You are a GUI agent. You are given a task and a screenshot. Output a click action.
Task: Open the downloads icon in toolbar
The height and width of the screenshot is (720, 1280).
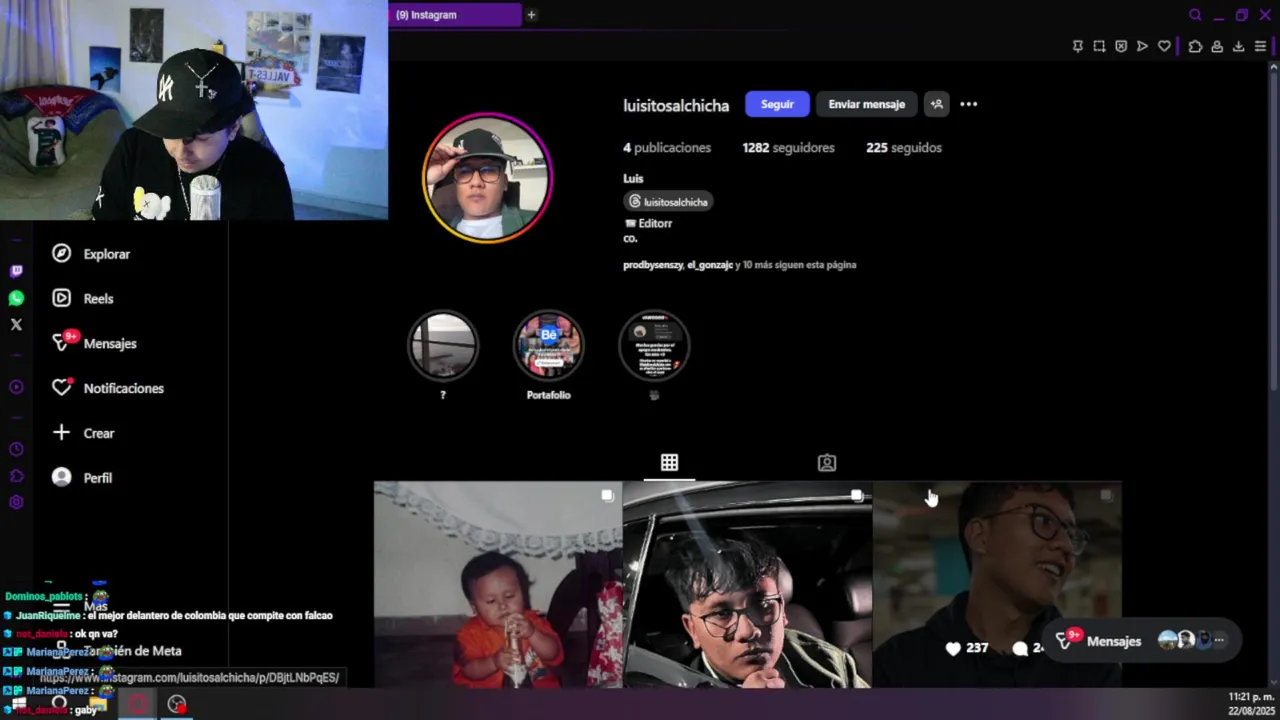(x=1238, y=46)
